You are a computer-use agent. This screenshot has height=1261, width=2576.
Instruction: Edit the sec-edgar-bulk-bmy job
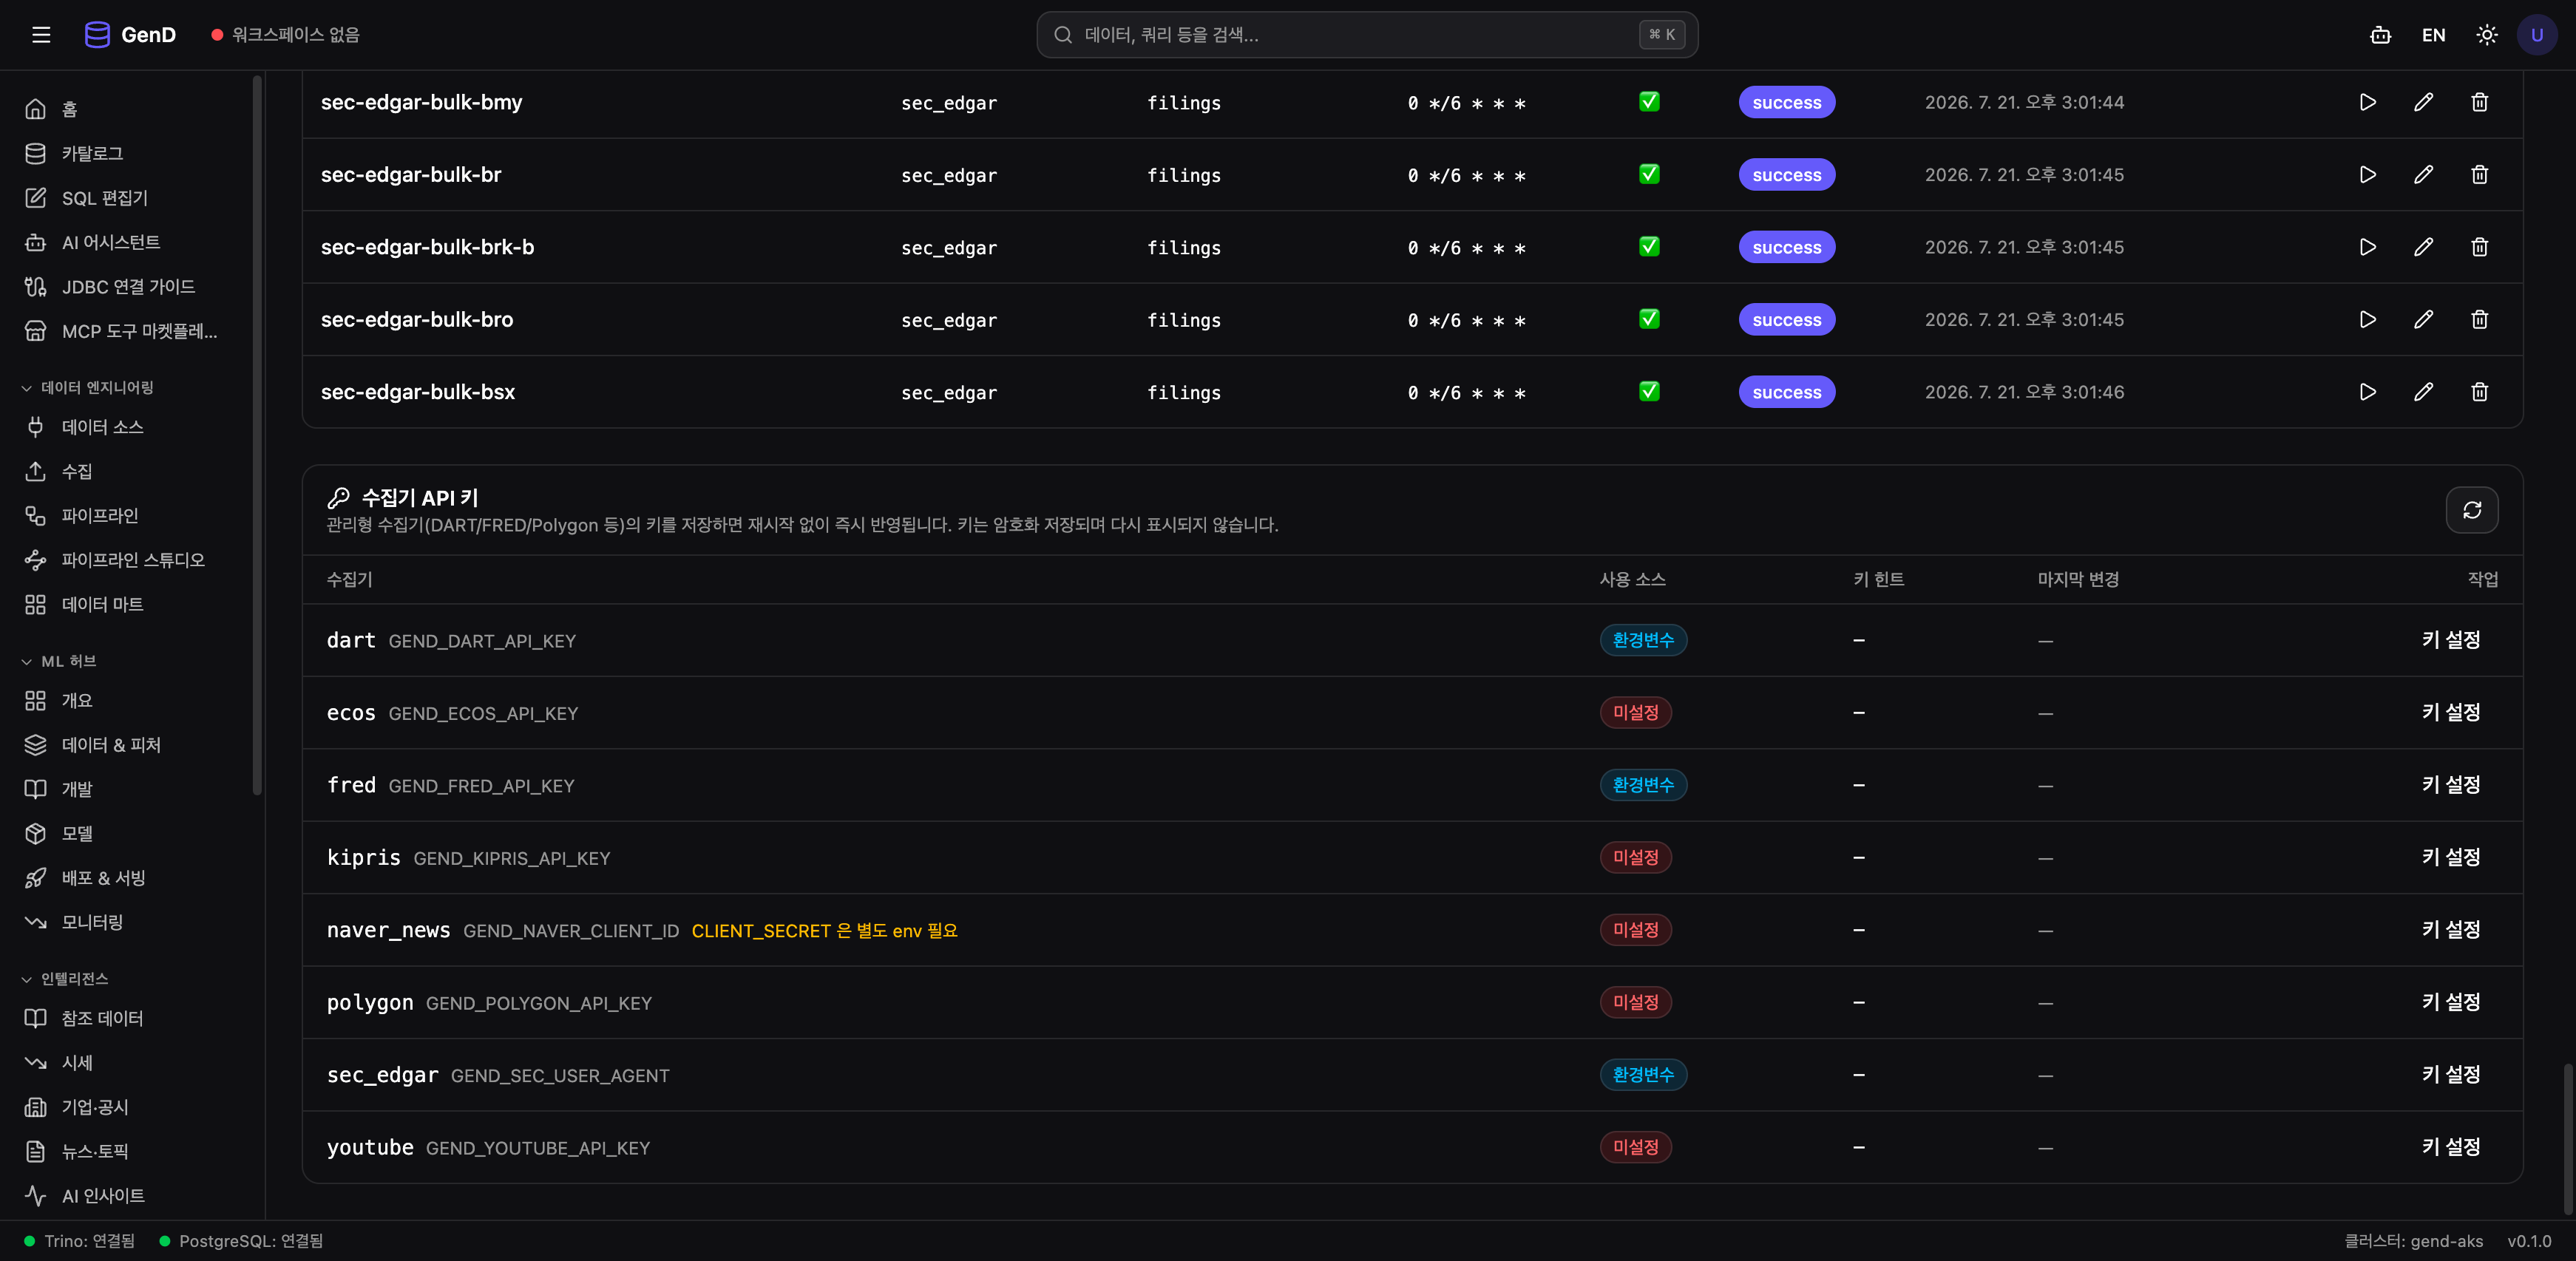click(x=2423, y=102)
